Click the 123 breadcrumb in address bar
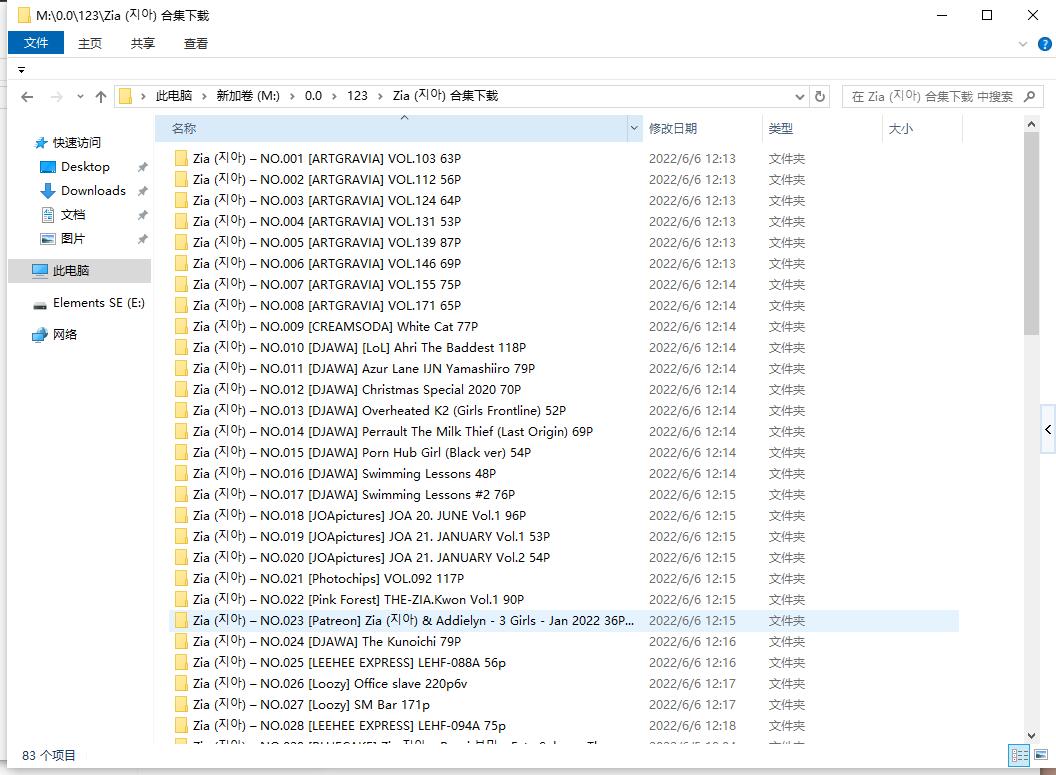Viewport: 1056px width, 775px height. pyautogui.click(x=357, y=97)
